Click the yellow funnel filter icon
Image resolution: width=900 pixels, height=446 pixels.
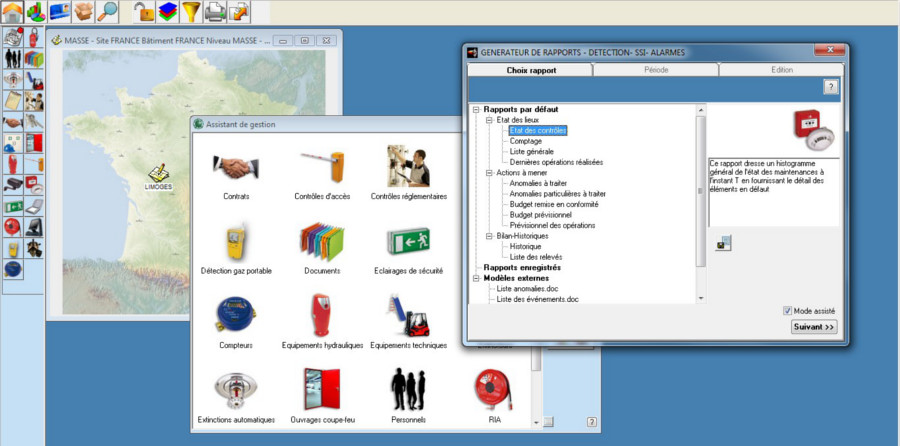point(191,11)
